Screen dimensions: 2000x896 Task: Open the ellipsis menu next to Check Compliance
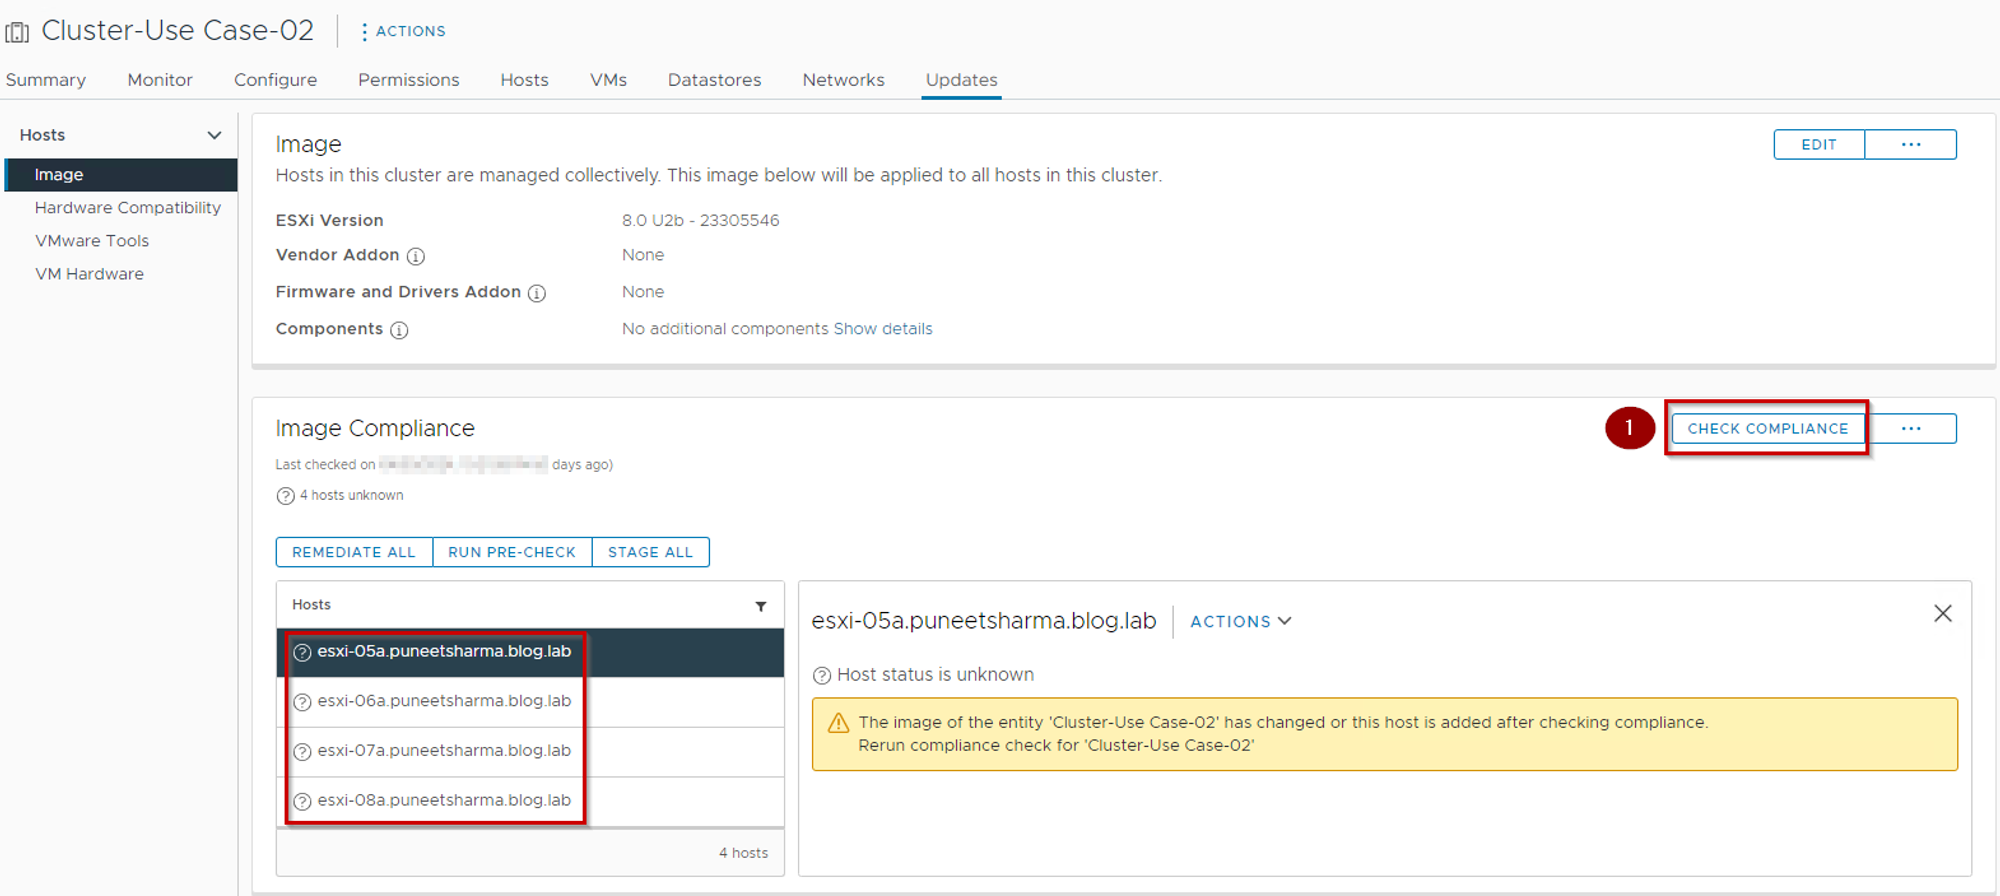[1910, 429]
